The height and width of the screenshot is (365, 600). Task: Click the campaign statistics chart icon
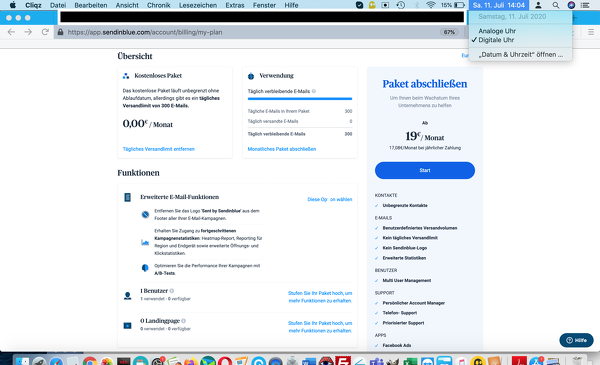tap(145, 242)
